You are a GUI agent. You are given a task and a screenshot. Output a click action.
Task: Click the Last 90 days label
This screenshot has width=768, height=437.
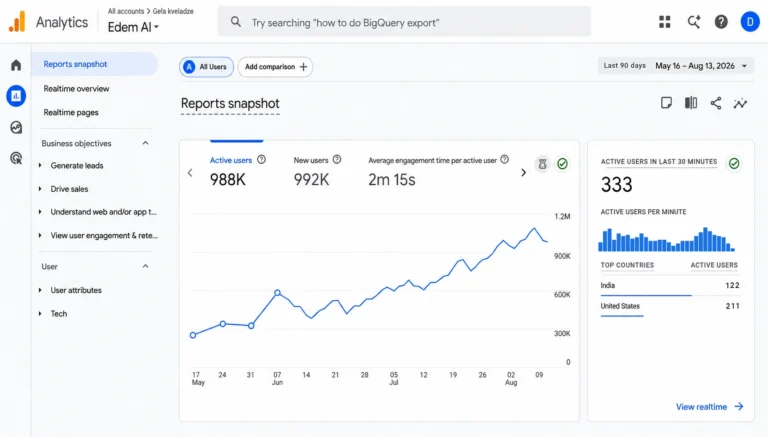tap(624, 66)
